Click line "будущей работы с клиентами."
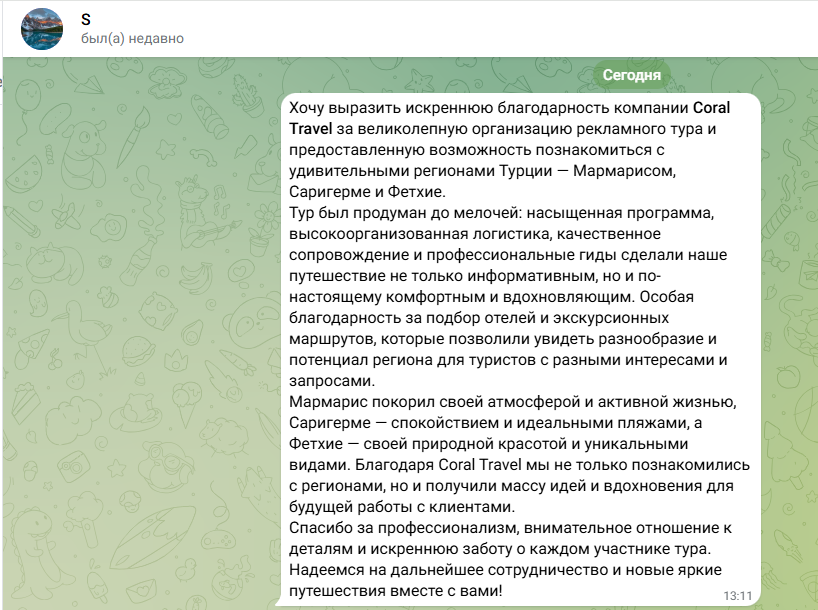 coord(402,507)
